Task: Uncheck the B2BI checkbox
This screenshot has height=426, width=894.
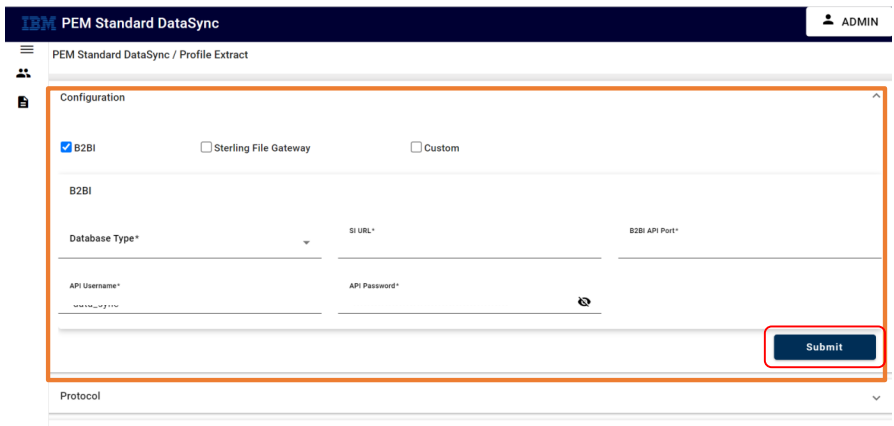Action: 66,147
